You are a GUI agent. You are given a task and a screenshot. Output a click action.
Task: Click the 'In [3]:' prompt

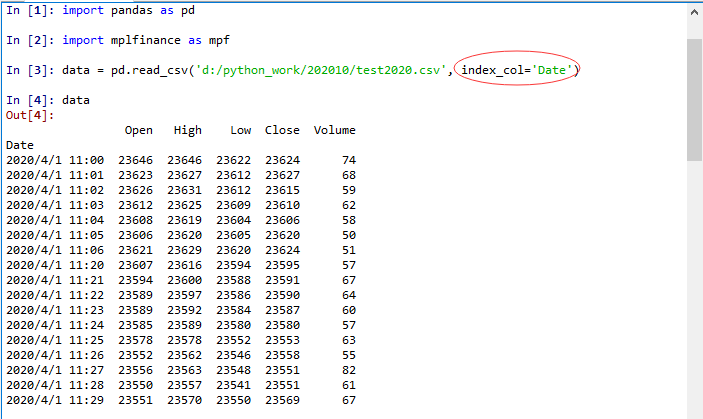(x=30, y=70)
